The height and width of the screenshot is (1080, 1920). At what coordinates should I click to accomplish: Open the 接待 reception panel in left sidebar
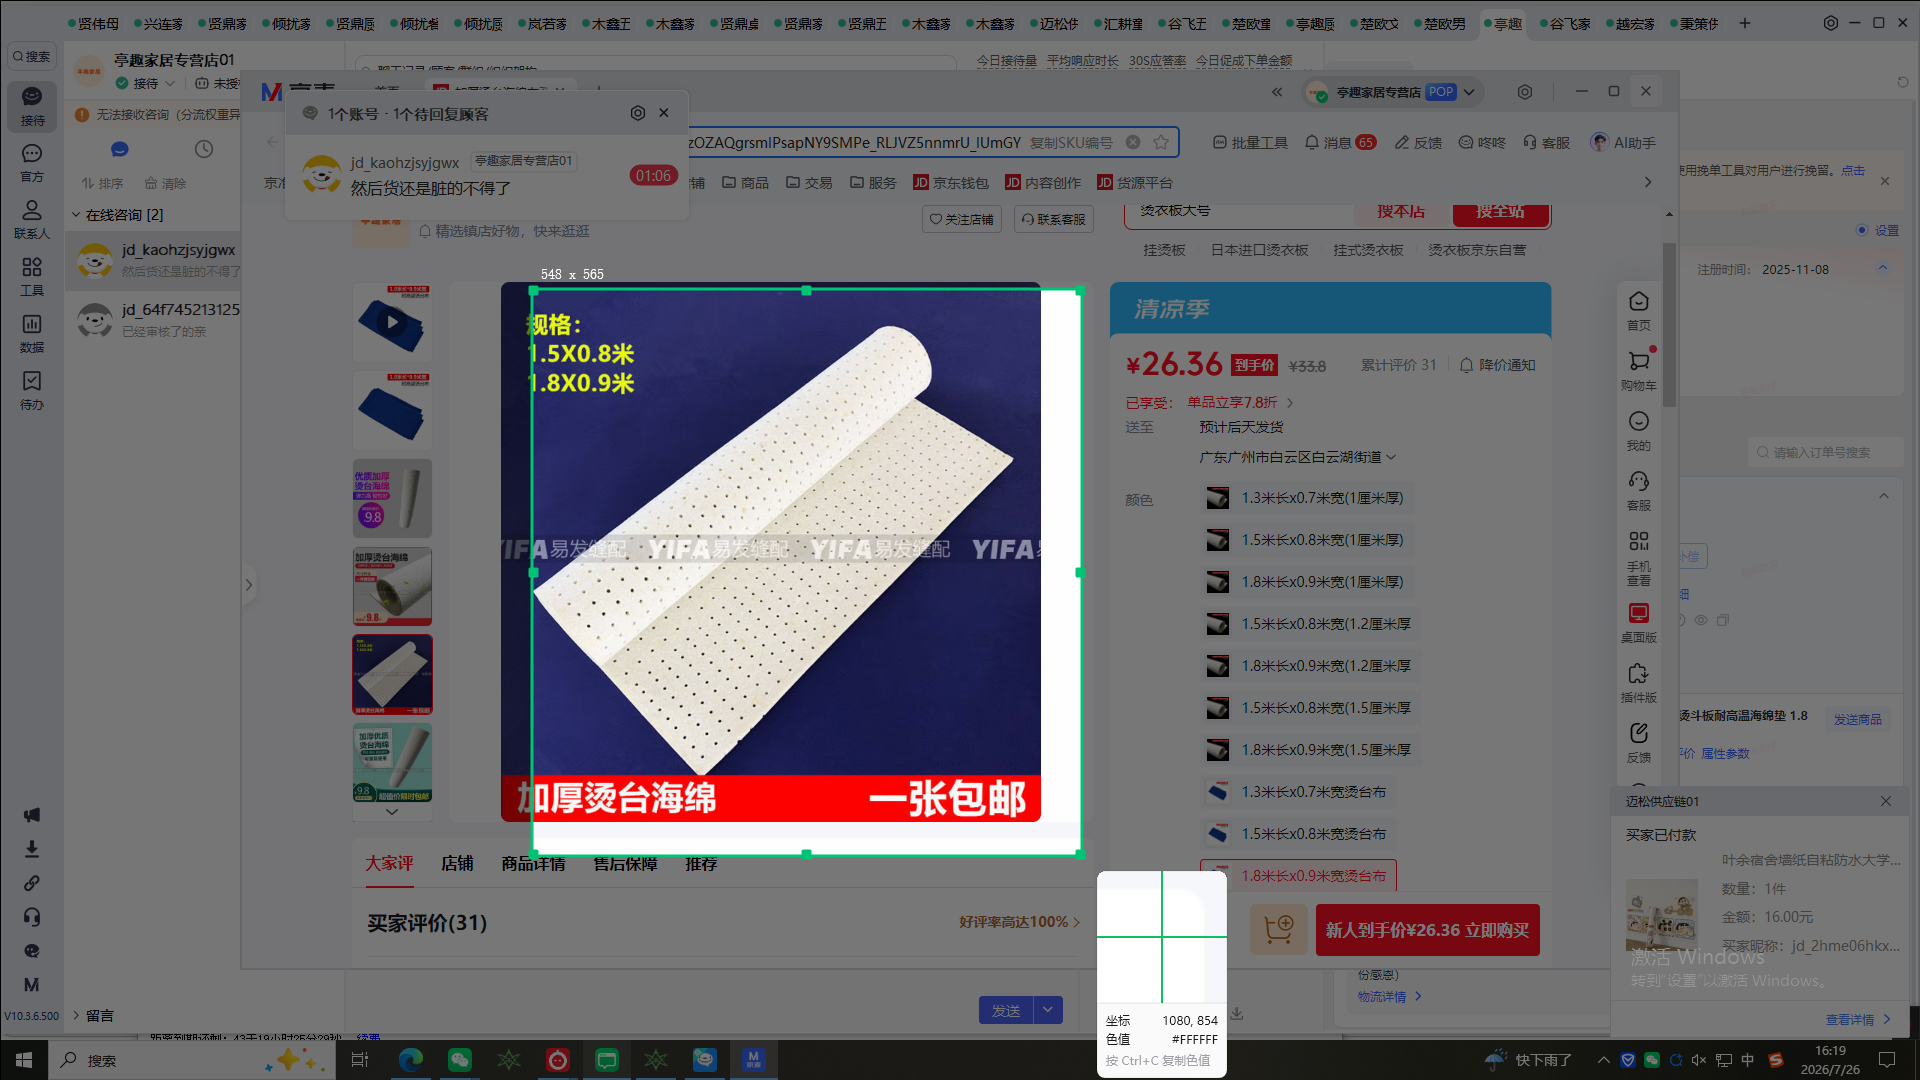coord(32,105)
